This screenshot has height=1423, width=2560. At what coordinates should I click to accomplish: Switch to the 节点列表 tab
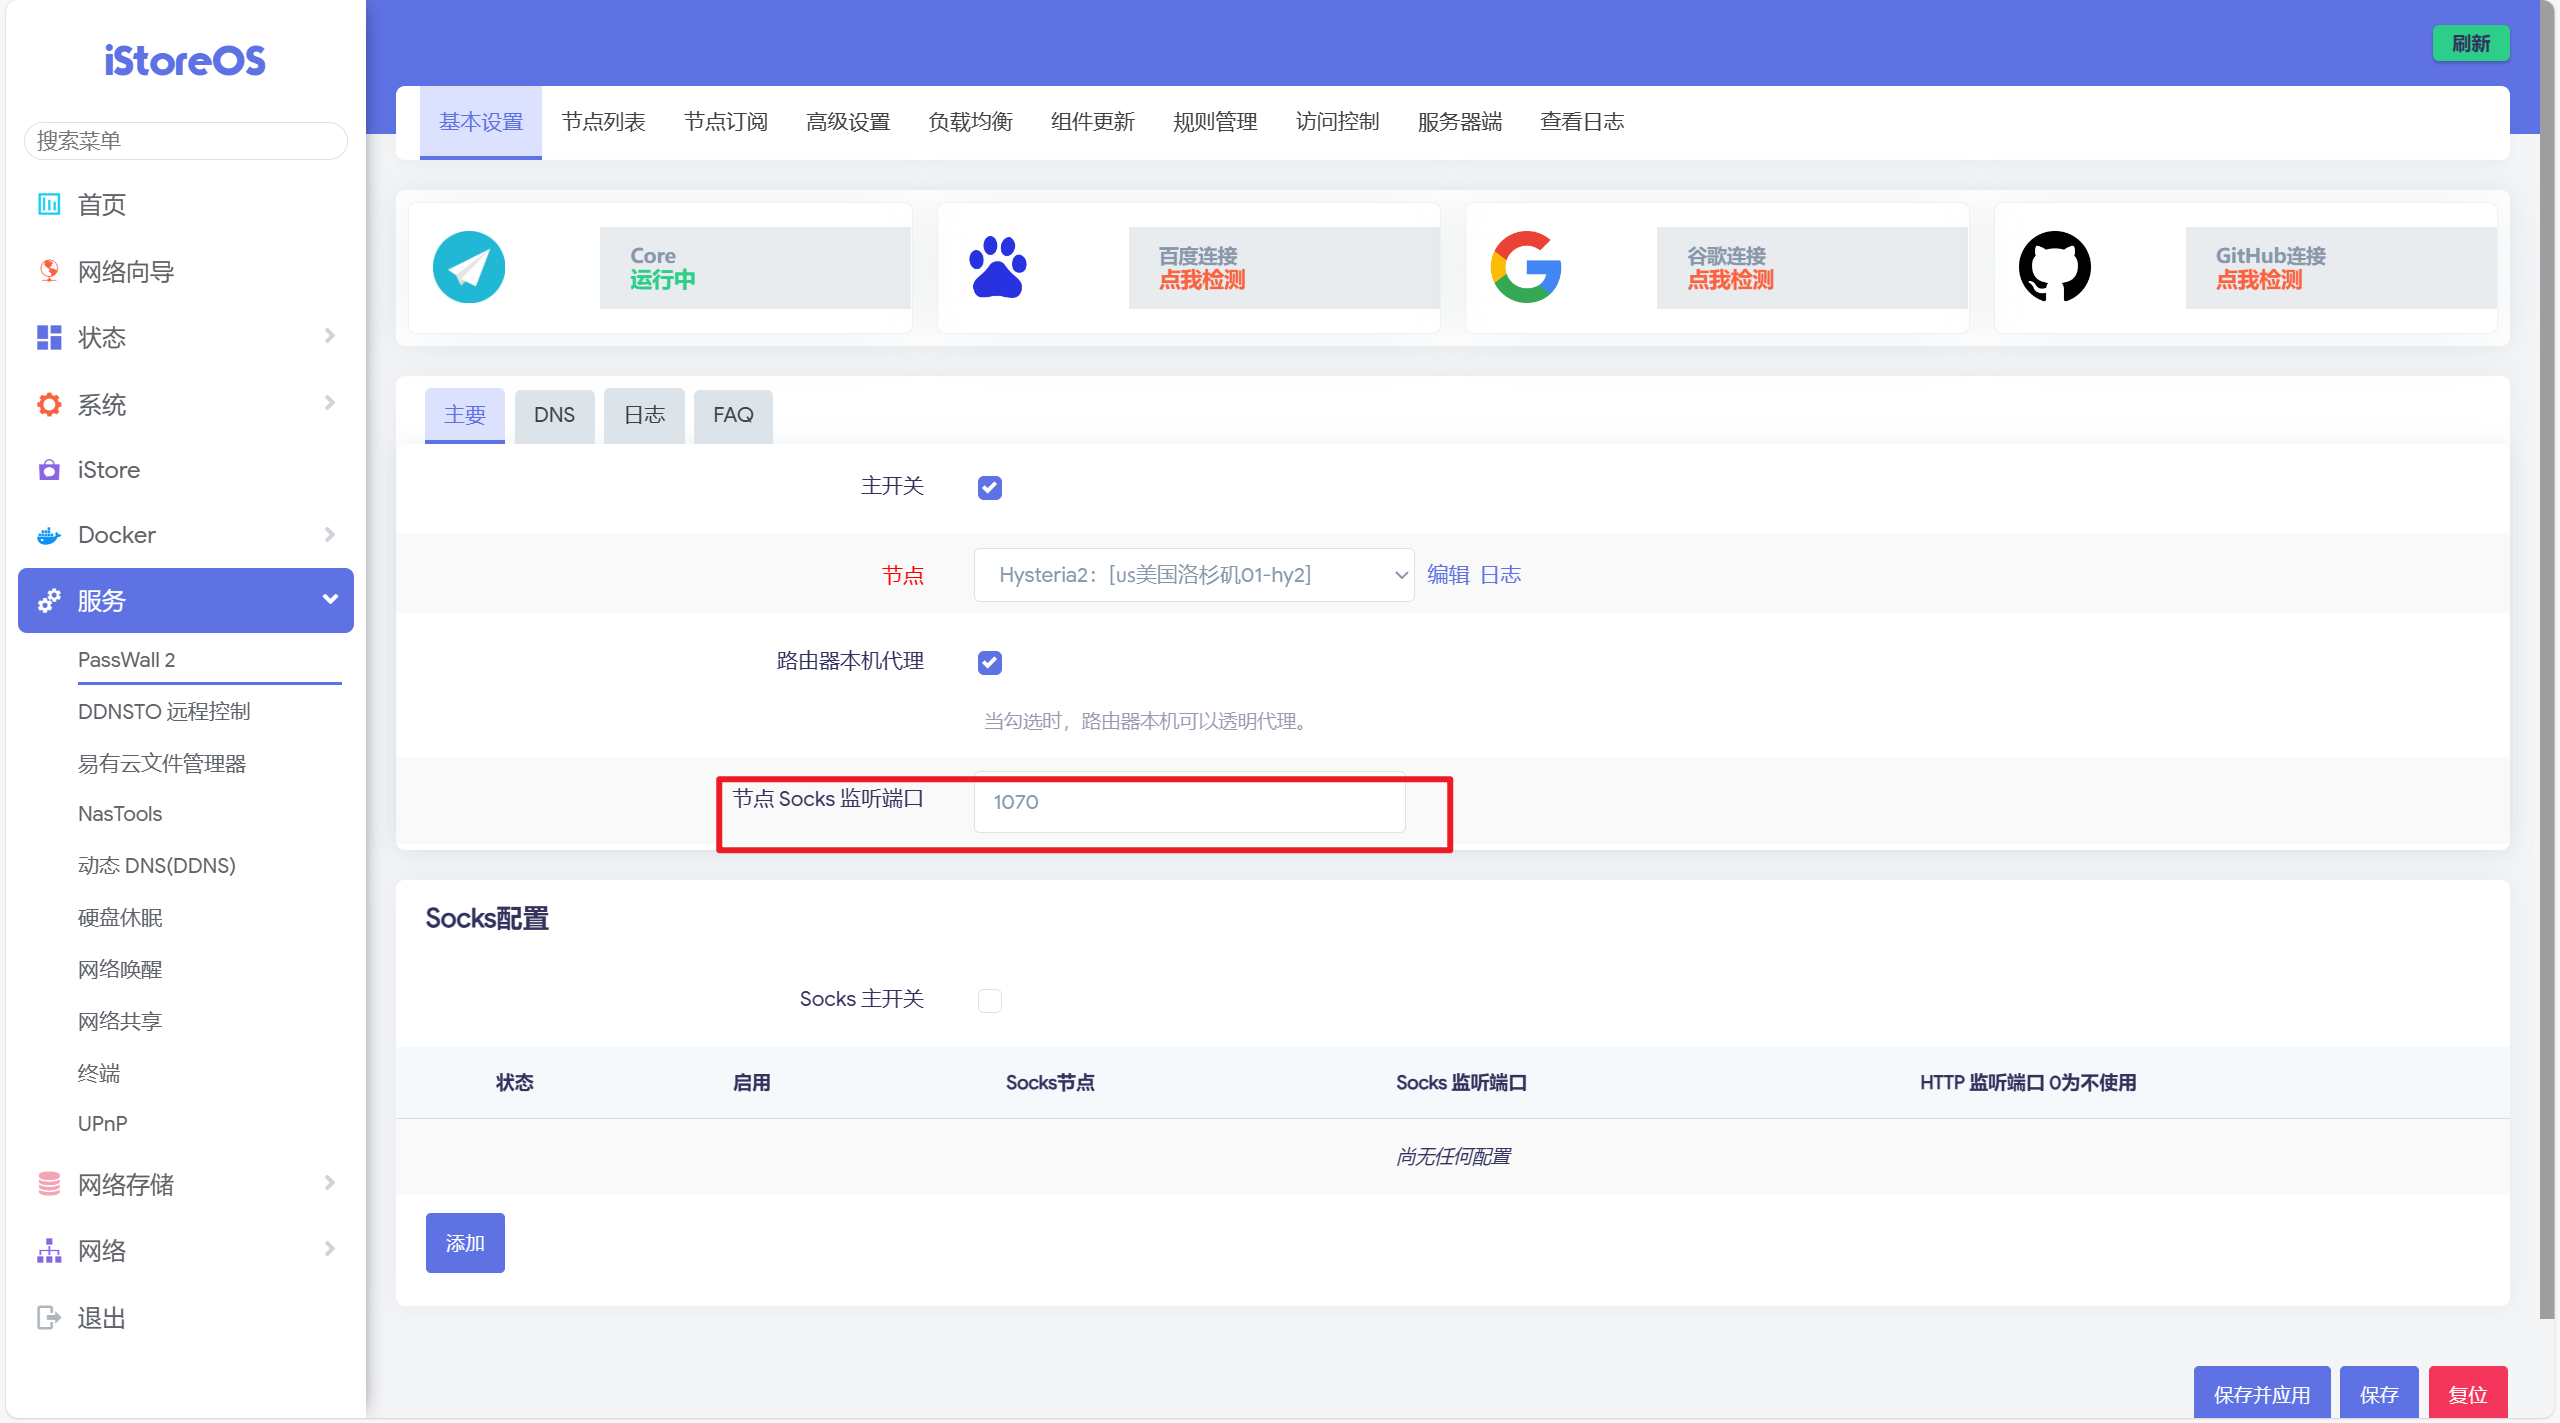[603, 122]
